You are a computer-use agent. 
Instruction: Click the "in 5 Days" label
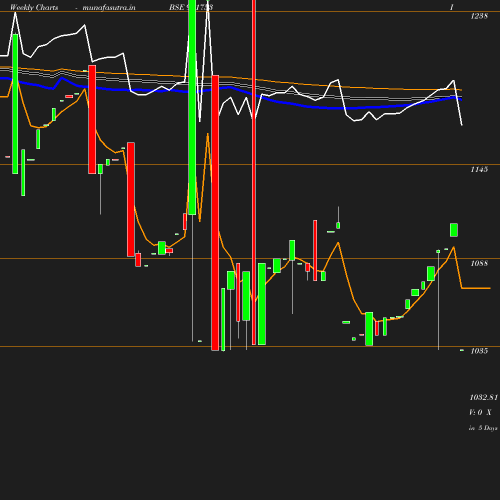pos(483,428)
